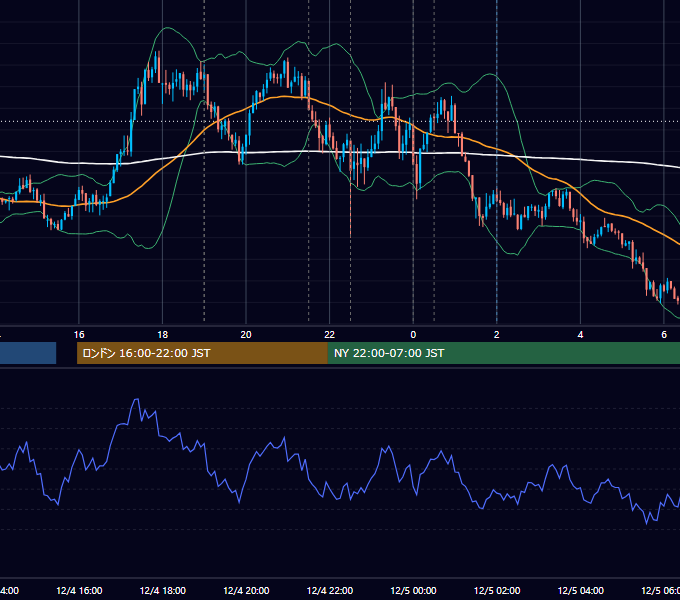
Task: Click the 16 hour label on upper time axis
Action: tap(79, 335)
